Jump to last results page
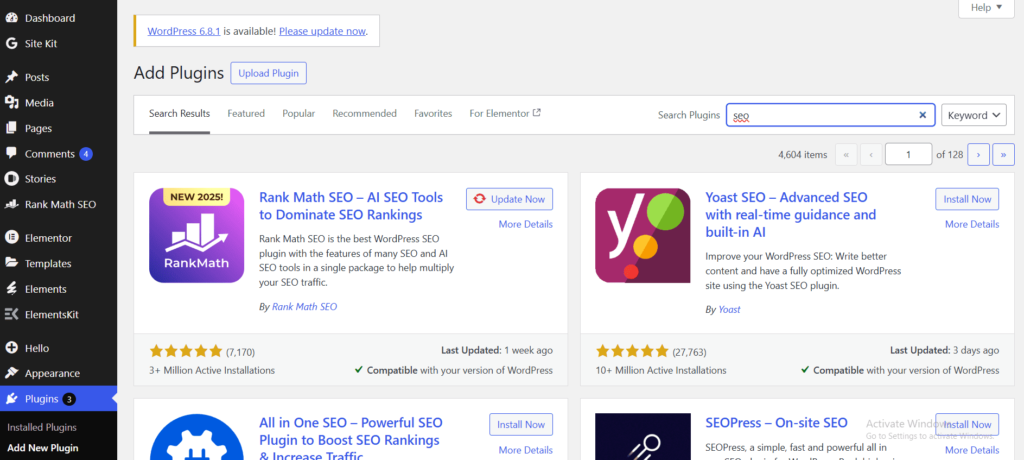This screenshot has width=1024, height=460. tap(1003, 155)
